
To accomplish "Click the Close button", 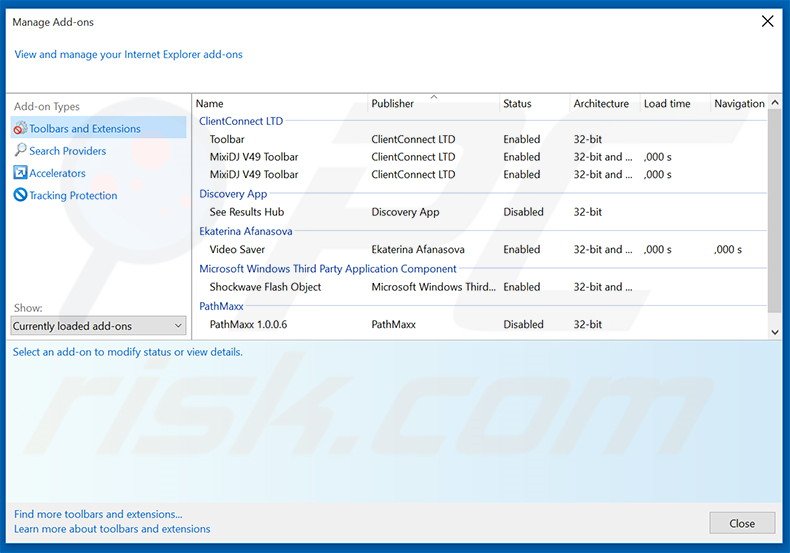I will (742, 523).
